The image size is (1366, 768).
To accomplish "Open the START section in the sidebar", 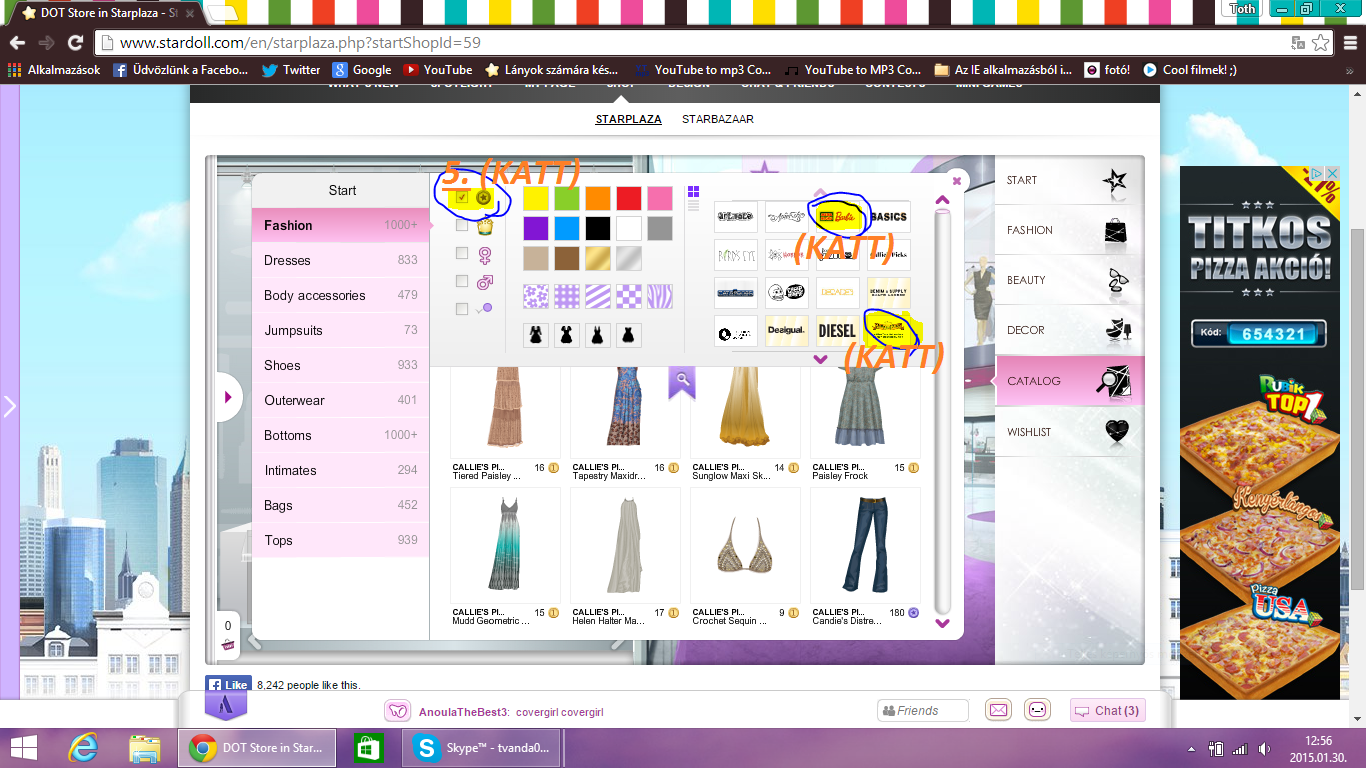I will pyautogui.click(x=1069, y=181).
